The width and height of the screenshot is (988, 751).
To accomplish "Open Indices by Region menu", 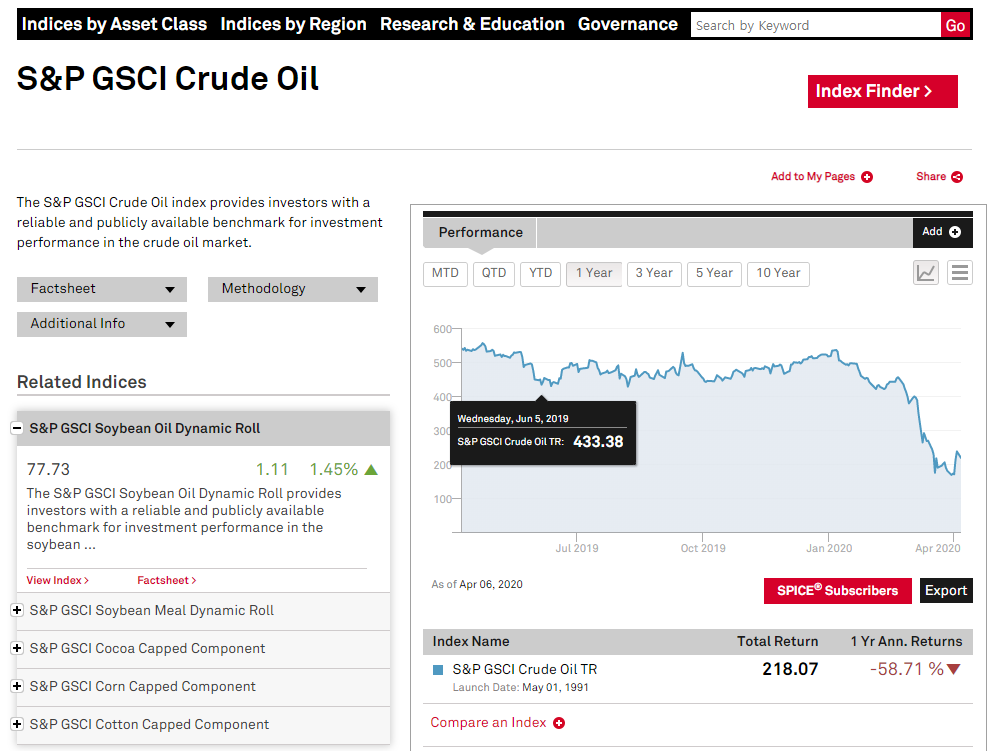I will pos(293,24).
